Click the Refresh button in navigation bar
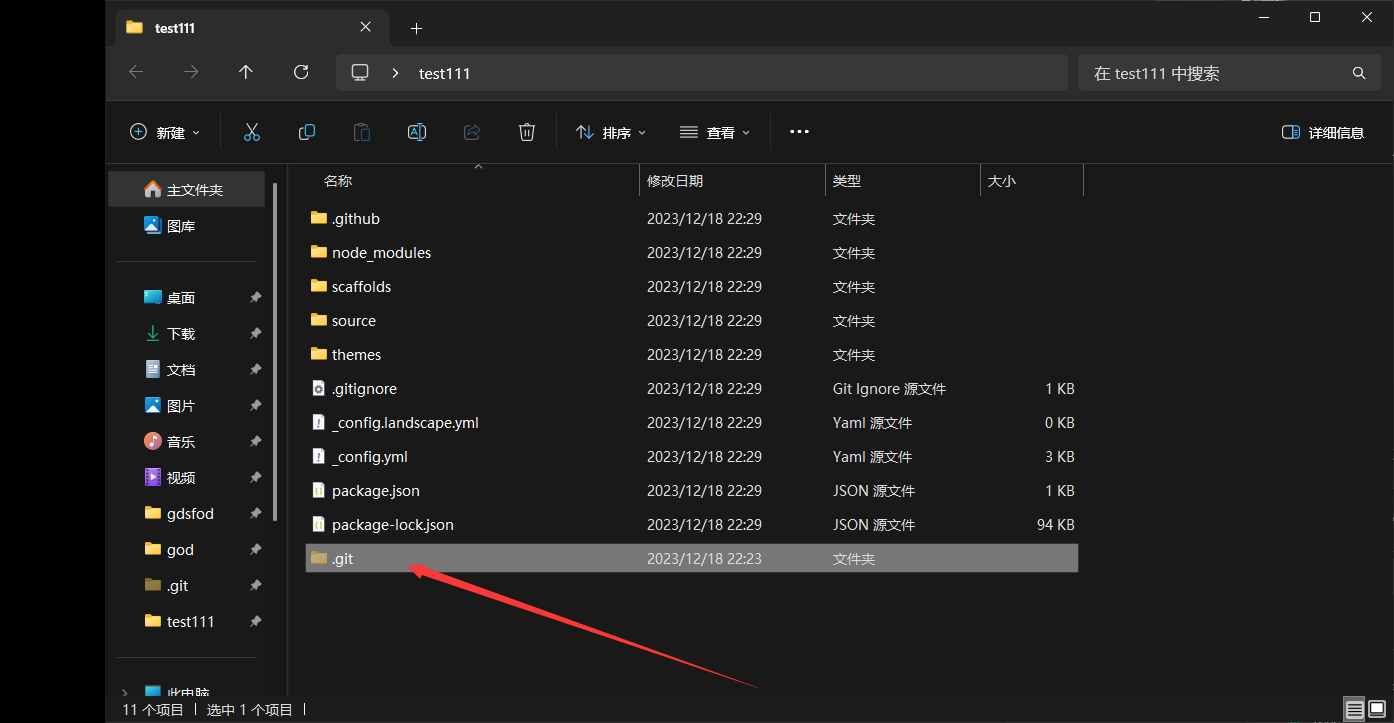Screen dimensions: 1394x723 [301, 72]
